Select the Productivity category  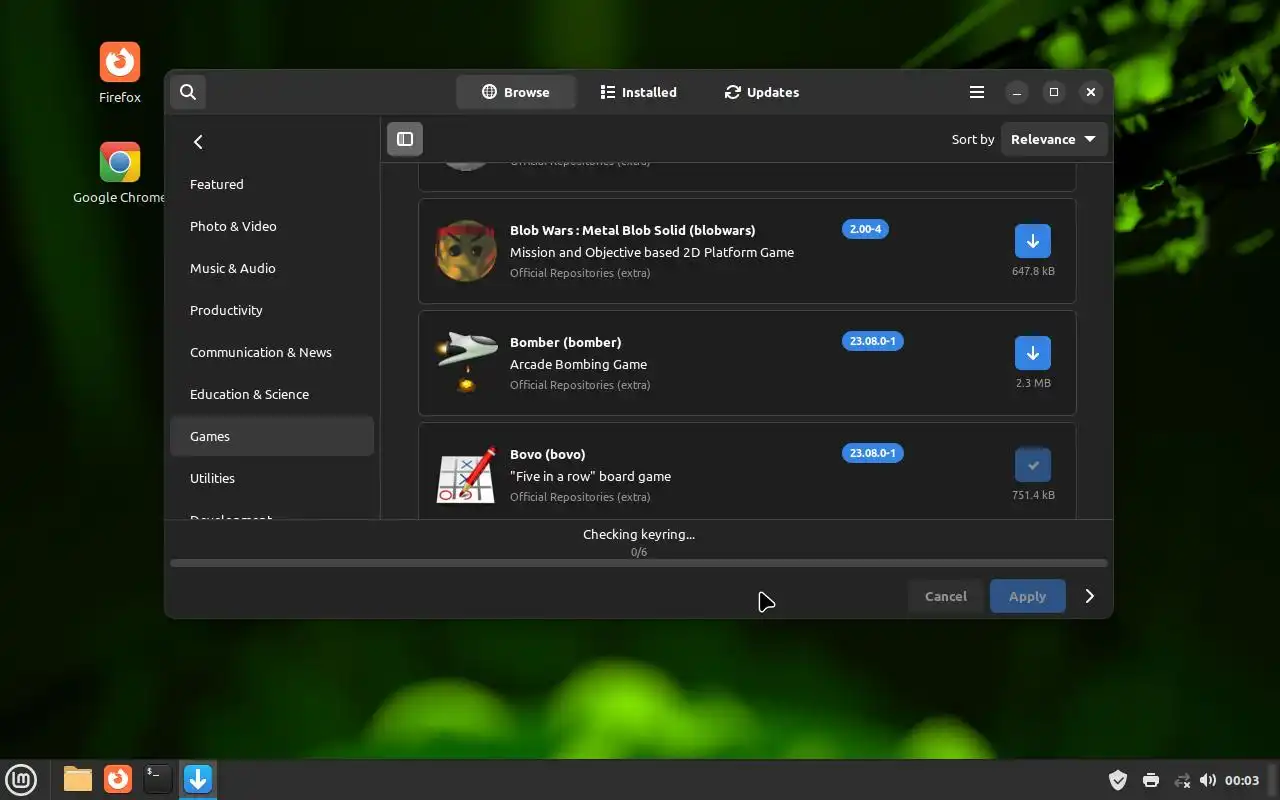[272, 310]
